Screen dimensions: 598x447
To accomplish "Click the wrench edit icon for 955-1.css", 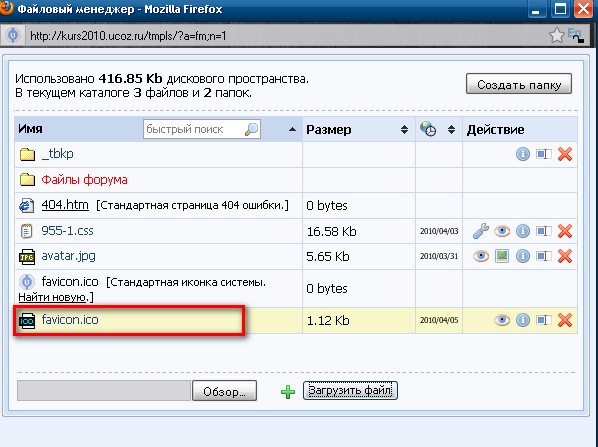I will click(x=481, y=231).
